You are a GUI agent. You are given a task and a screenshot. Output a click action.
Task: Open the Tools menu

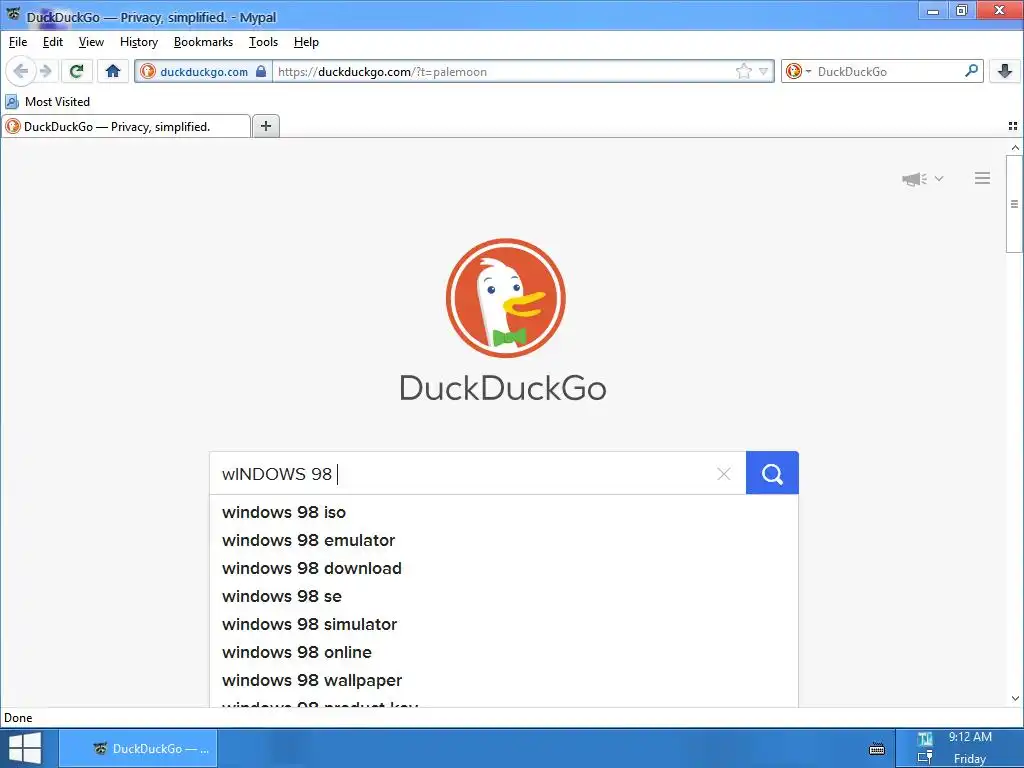[x=263, y=42]
